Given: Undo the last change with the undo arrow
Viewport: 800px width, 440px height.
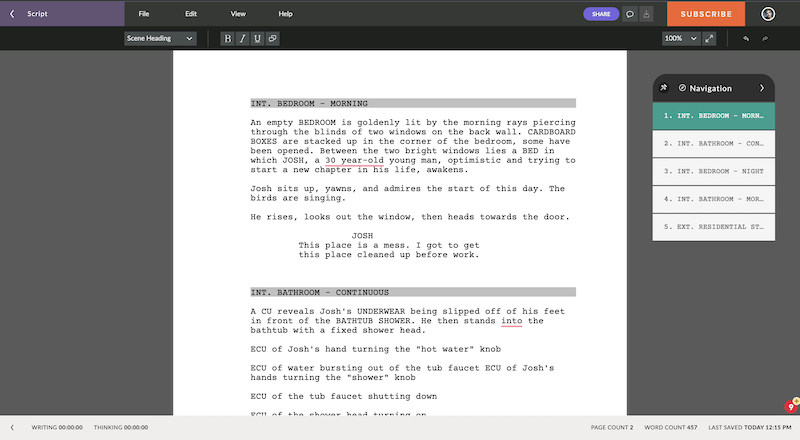Looking at the screenshot, I should click(x=746, y=38).
